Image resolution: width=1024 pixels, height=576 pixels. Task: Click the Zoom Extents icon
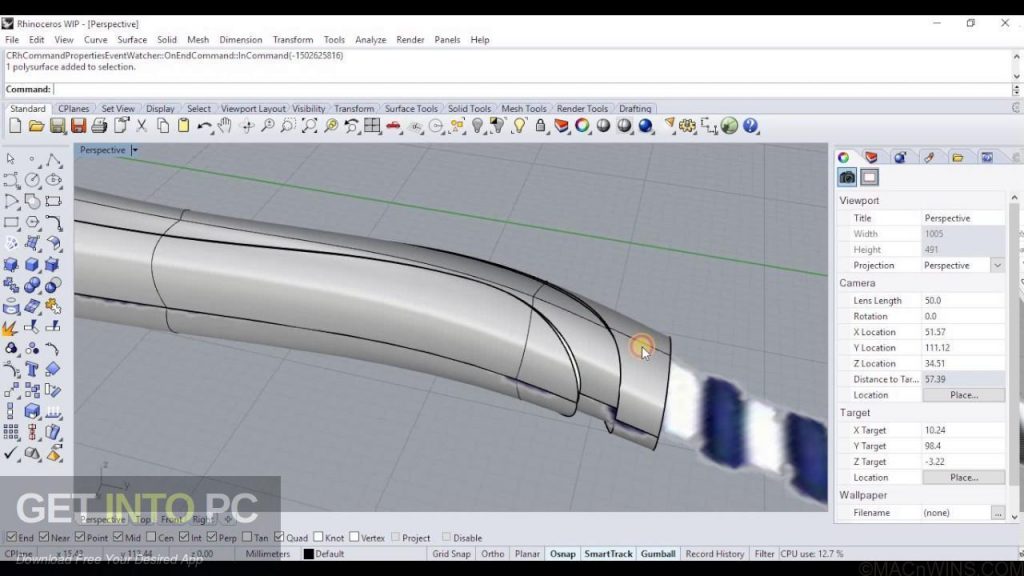[x=310, y=126]
